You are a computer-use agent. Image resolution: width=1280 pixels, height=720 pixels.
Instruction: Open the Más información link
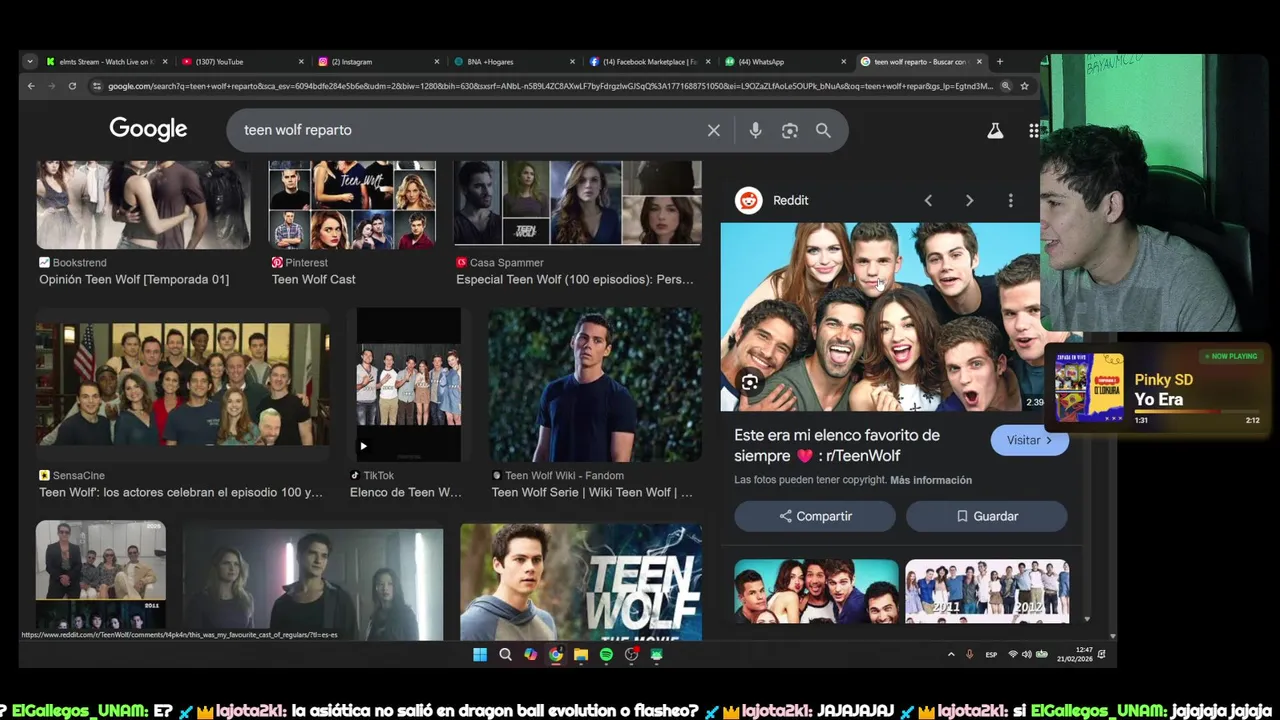(x=931, y=480)
